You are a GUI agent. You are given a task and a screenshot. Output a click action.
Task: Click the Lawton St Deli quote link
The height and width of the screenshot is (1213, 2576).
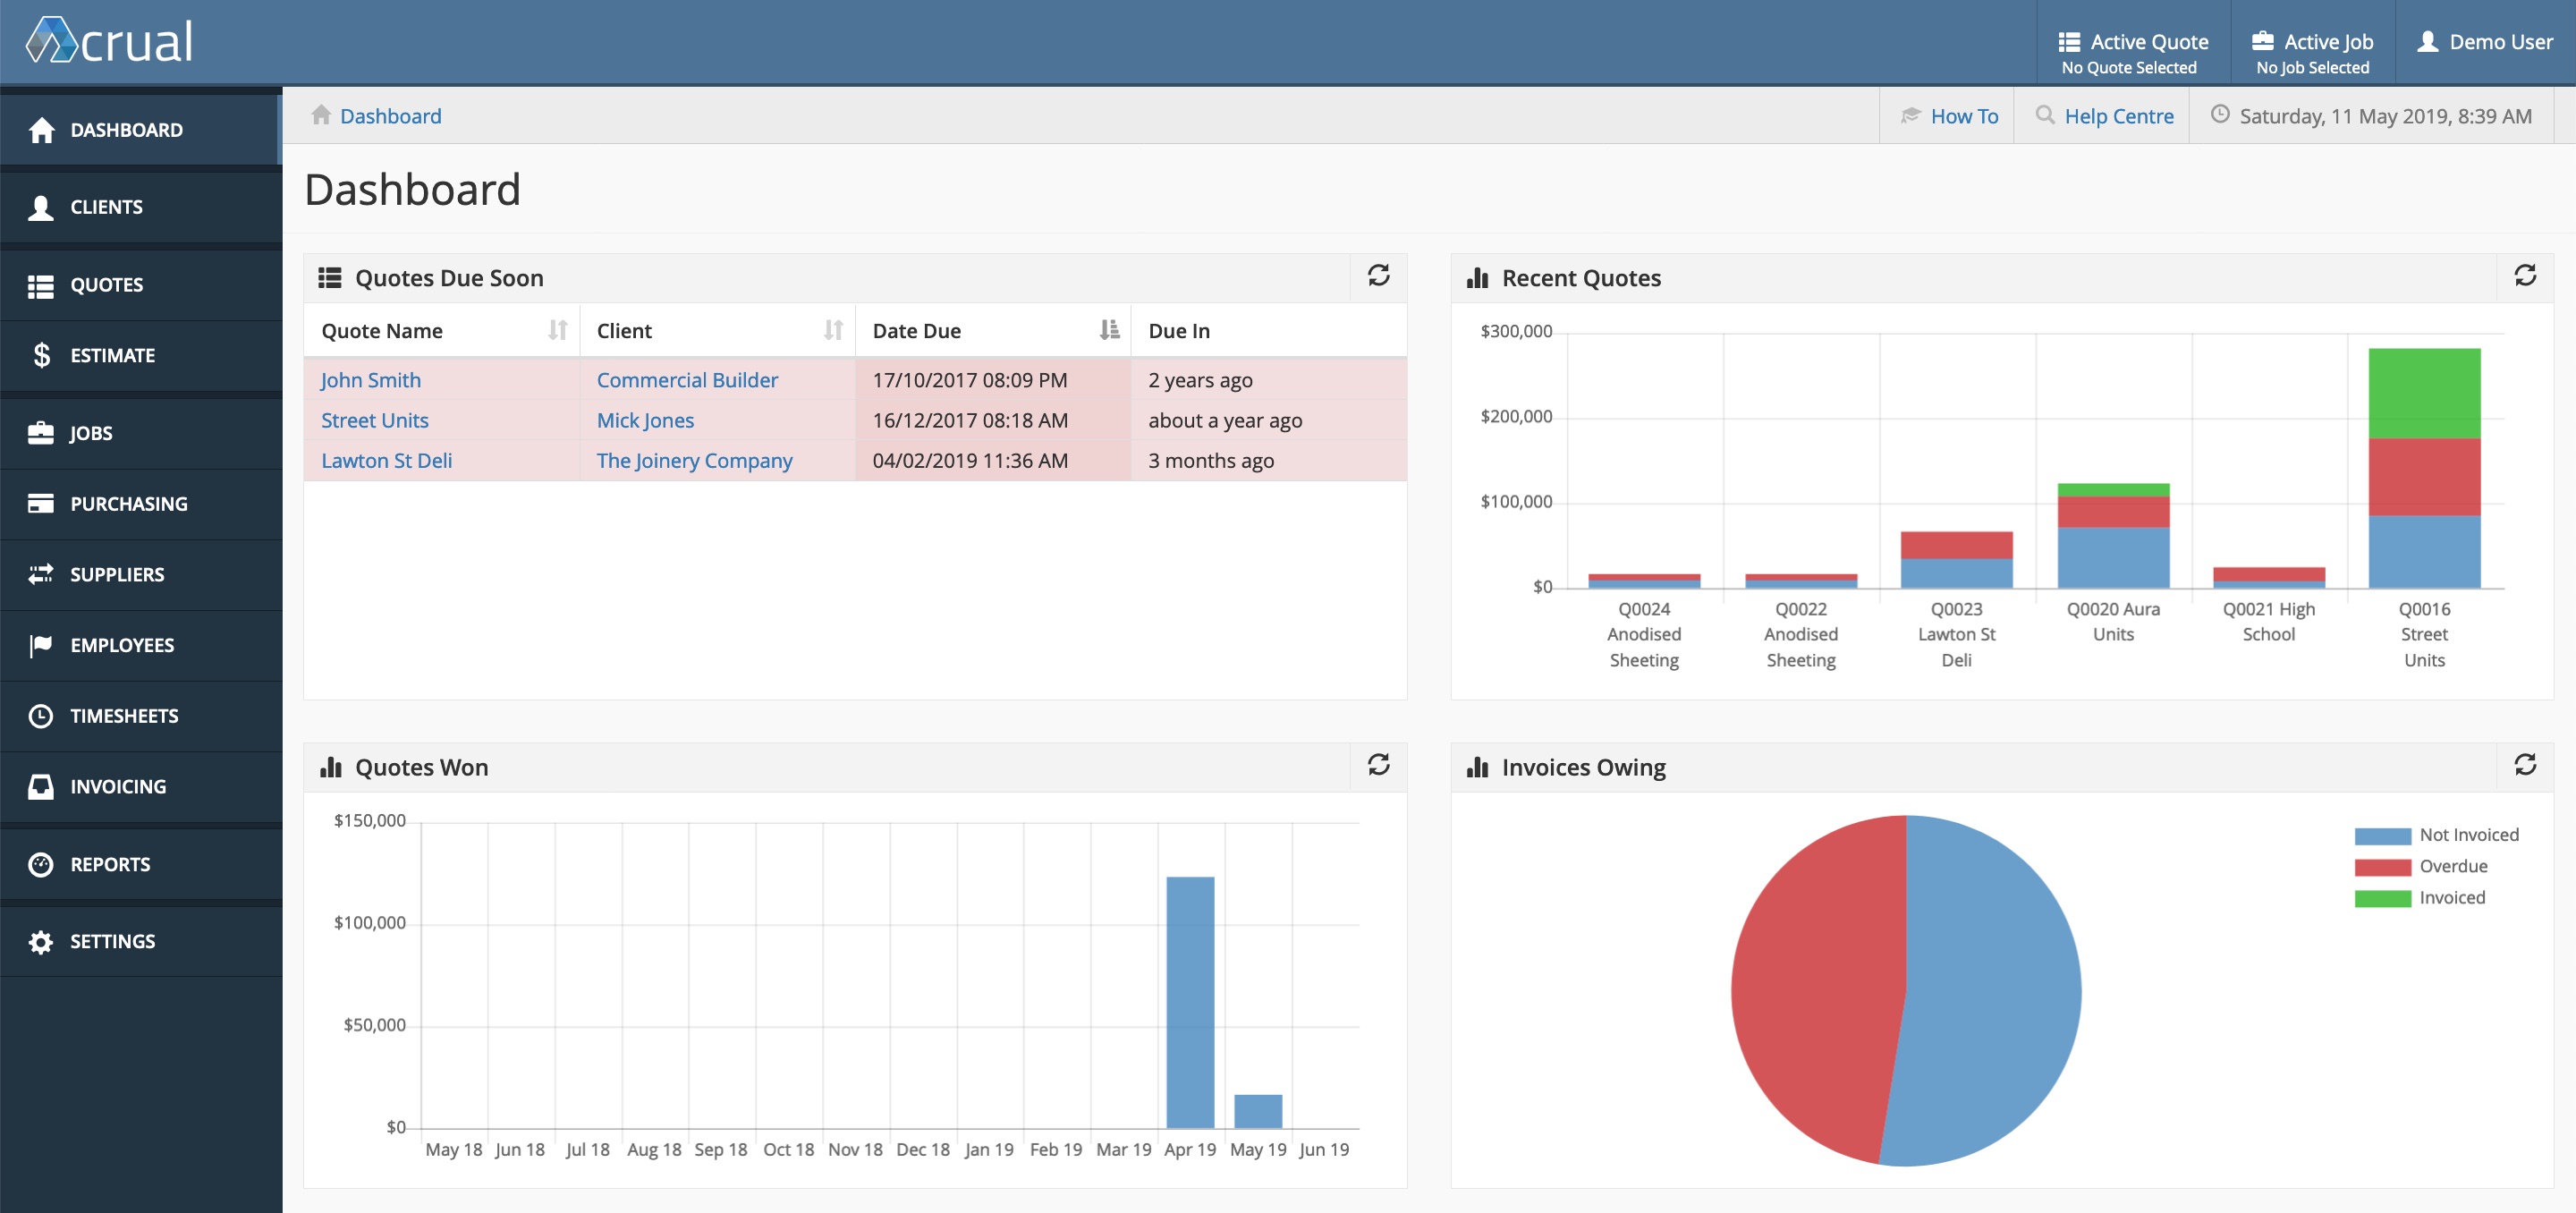(x=386, y=459)
